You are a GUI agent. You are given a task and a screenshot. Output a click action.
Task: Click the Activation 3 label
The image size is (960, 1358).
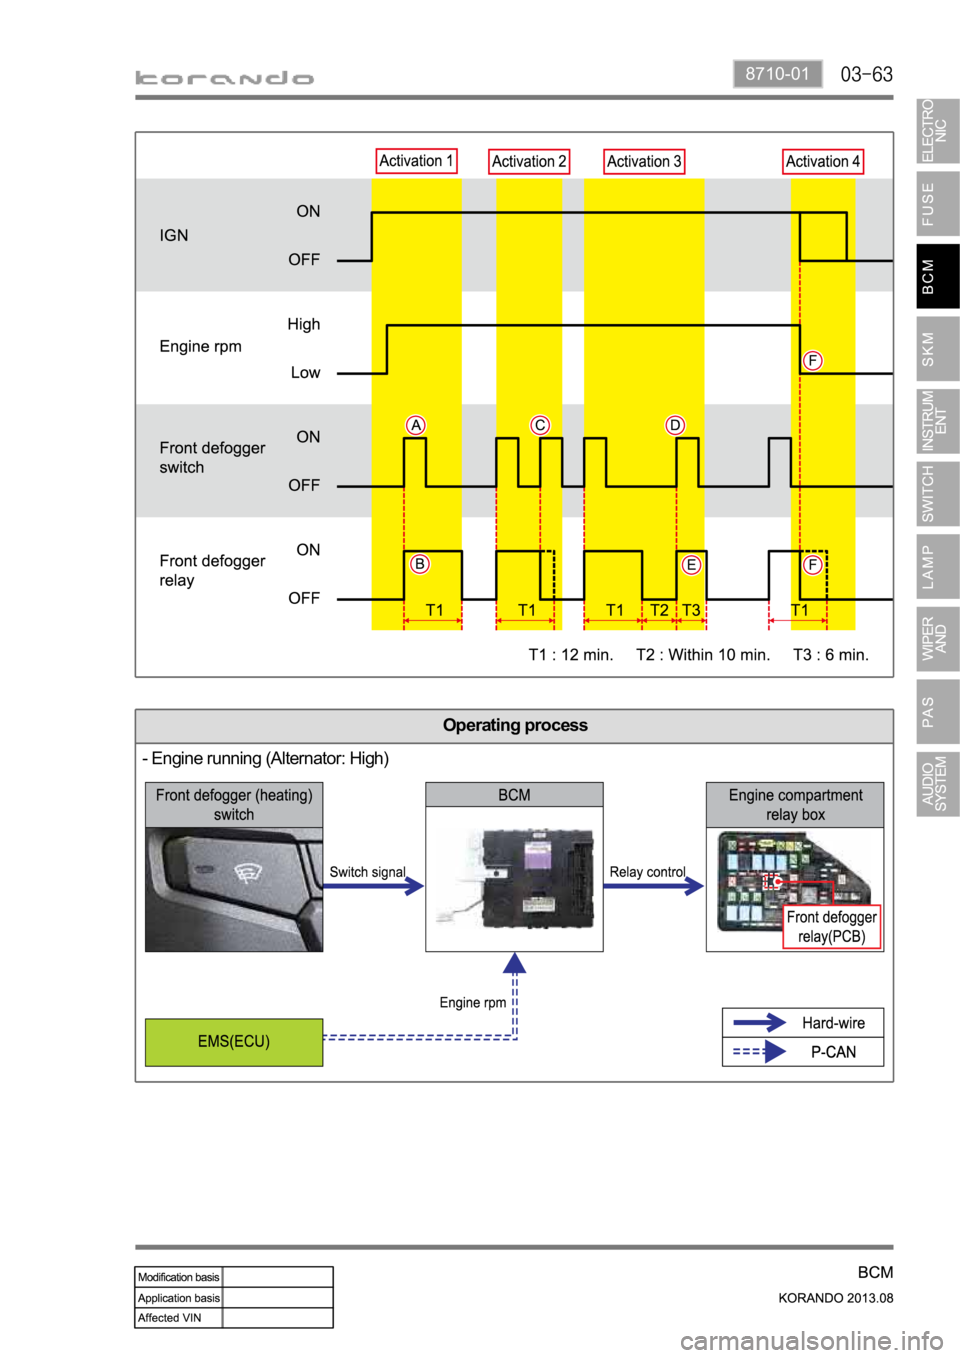click(644, 162)
